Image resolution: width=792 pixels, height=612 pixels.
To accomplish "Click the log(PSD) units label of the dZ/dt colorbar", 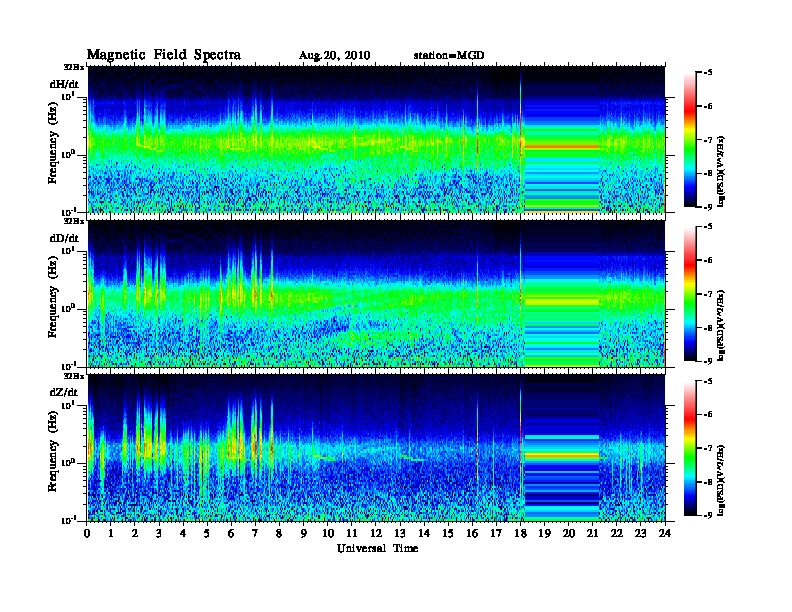I will pos(721,480).
